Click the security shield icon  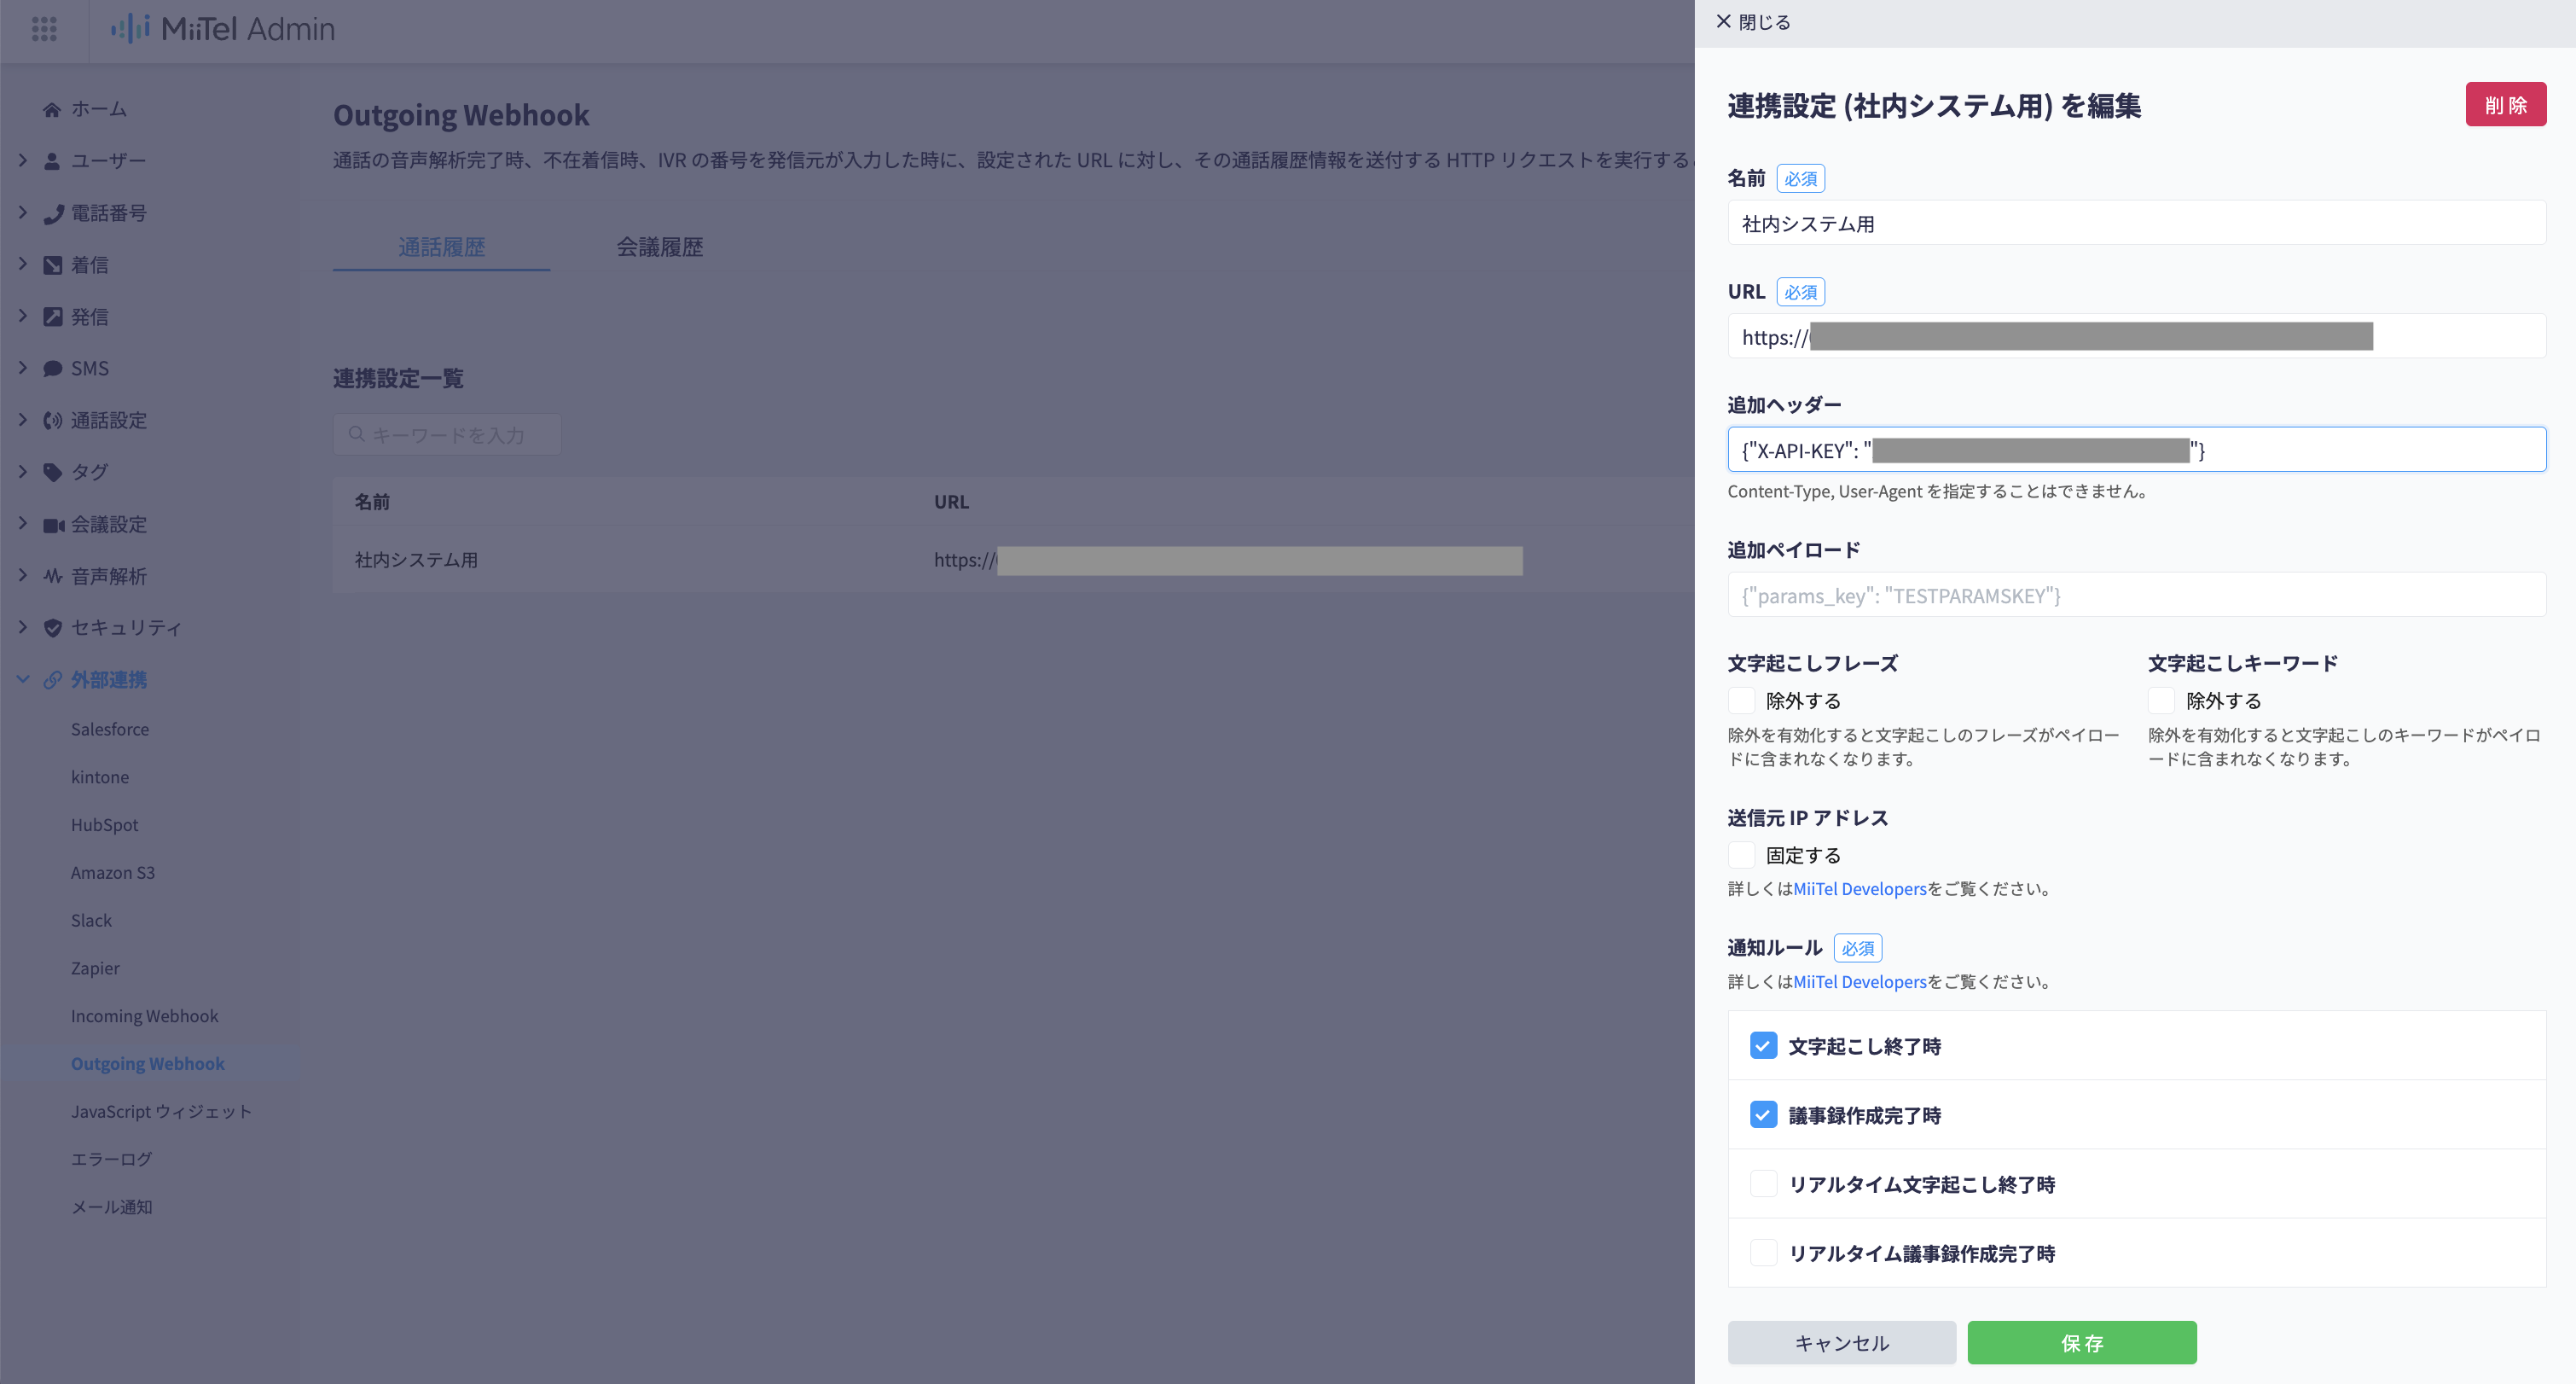click(x=53, y=628)
